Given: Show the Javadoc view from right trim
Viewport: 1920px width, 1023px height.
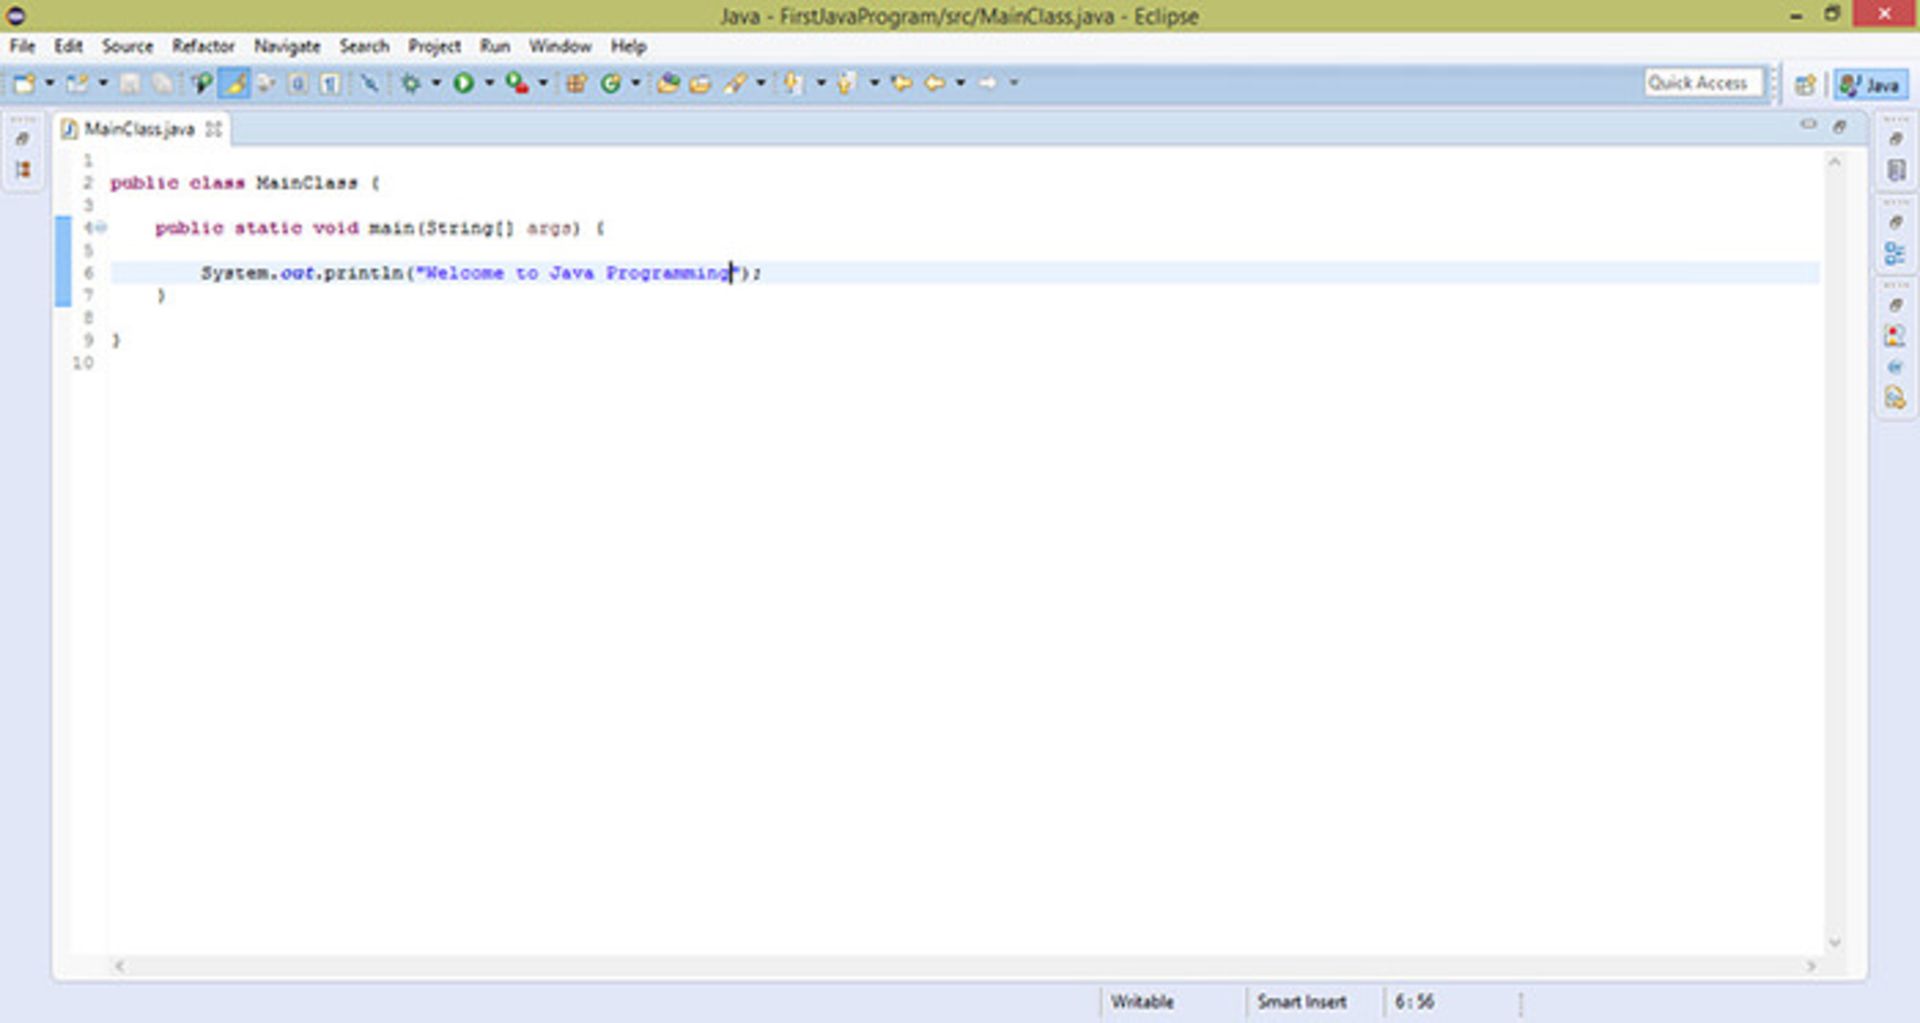Looking at the screenshot, I should [x=1896, y=367].
